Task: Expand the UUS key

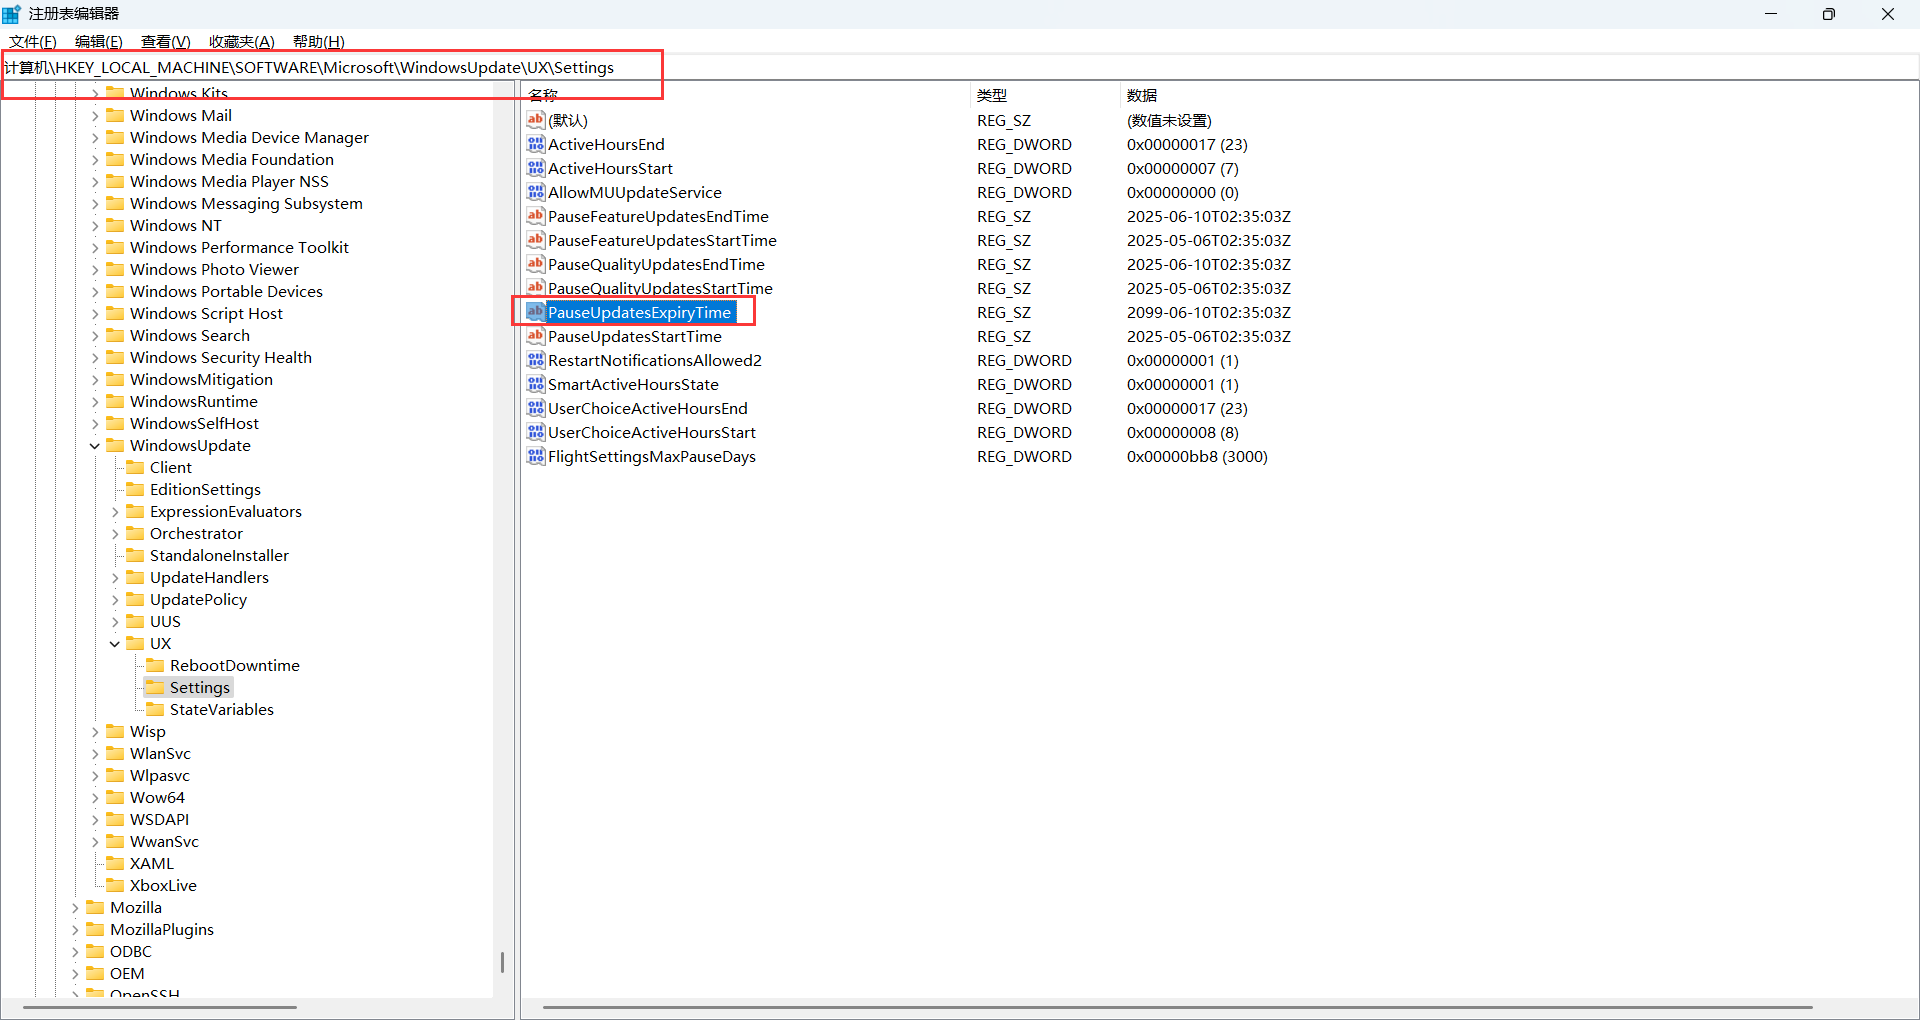Action: click(x=115, y=622)
